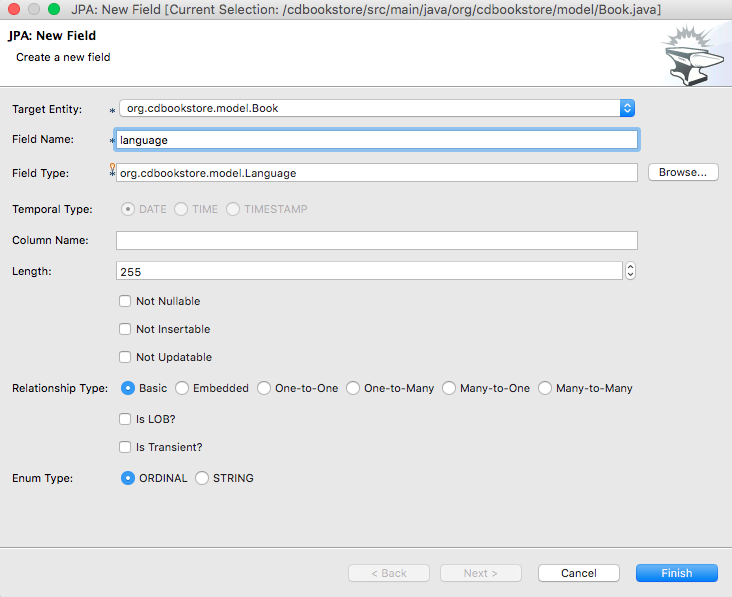The width and height of the screenshot is (732, 597).
Task: Adjust the Length spinner arrows
Action: (x=630, y=271)
